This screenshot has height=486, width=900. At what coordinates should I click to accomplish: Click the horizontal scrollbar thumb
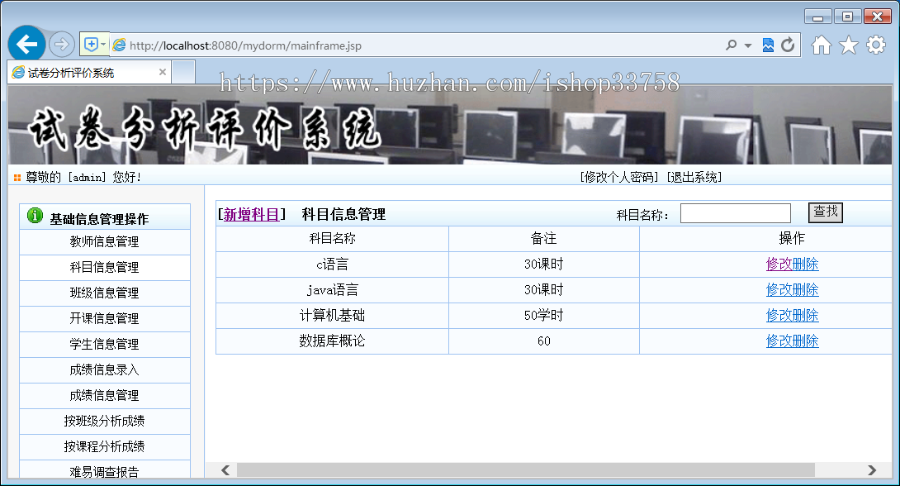[x=526, y=471]
